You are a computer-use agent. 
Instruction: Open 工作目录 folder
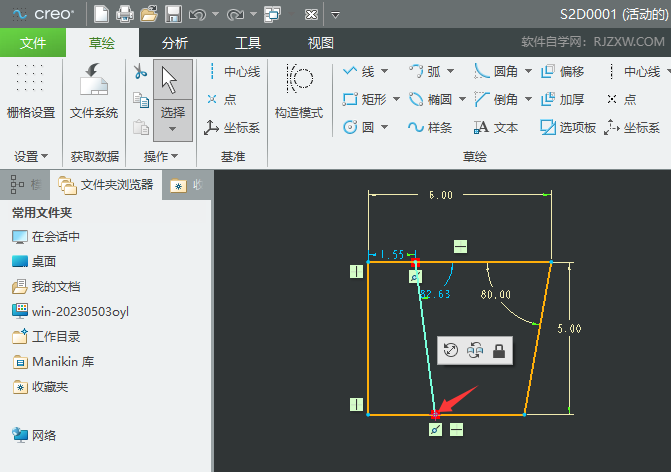46,336
